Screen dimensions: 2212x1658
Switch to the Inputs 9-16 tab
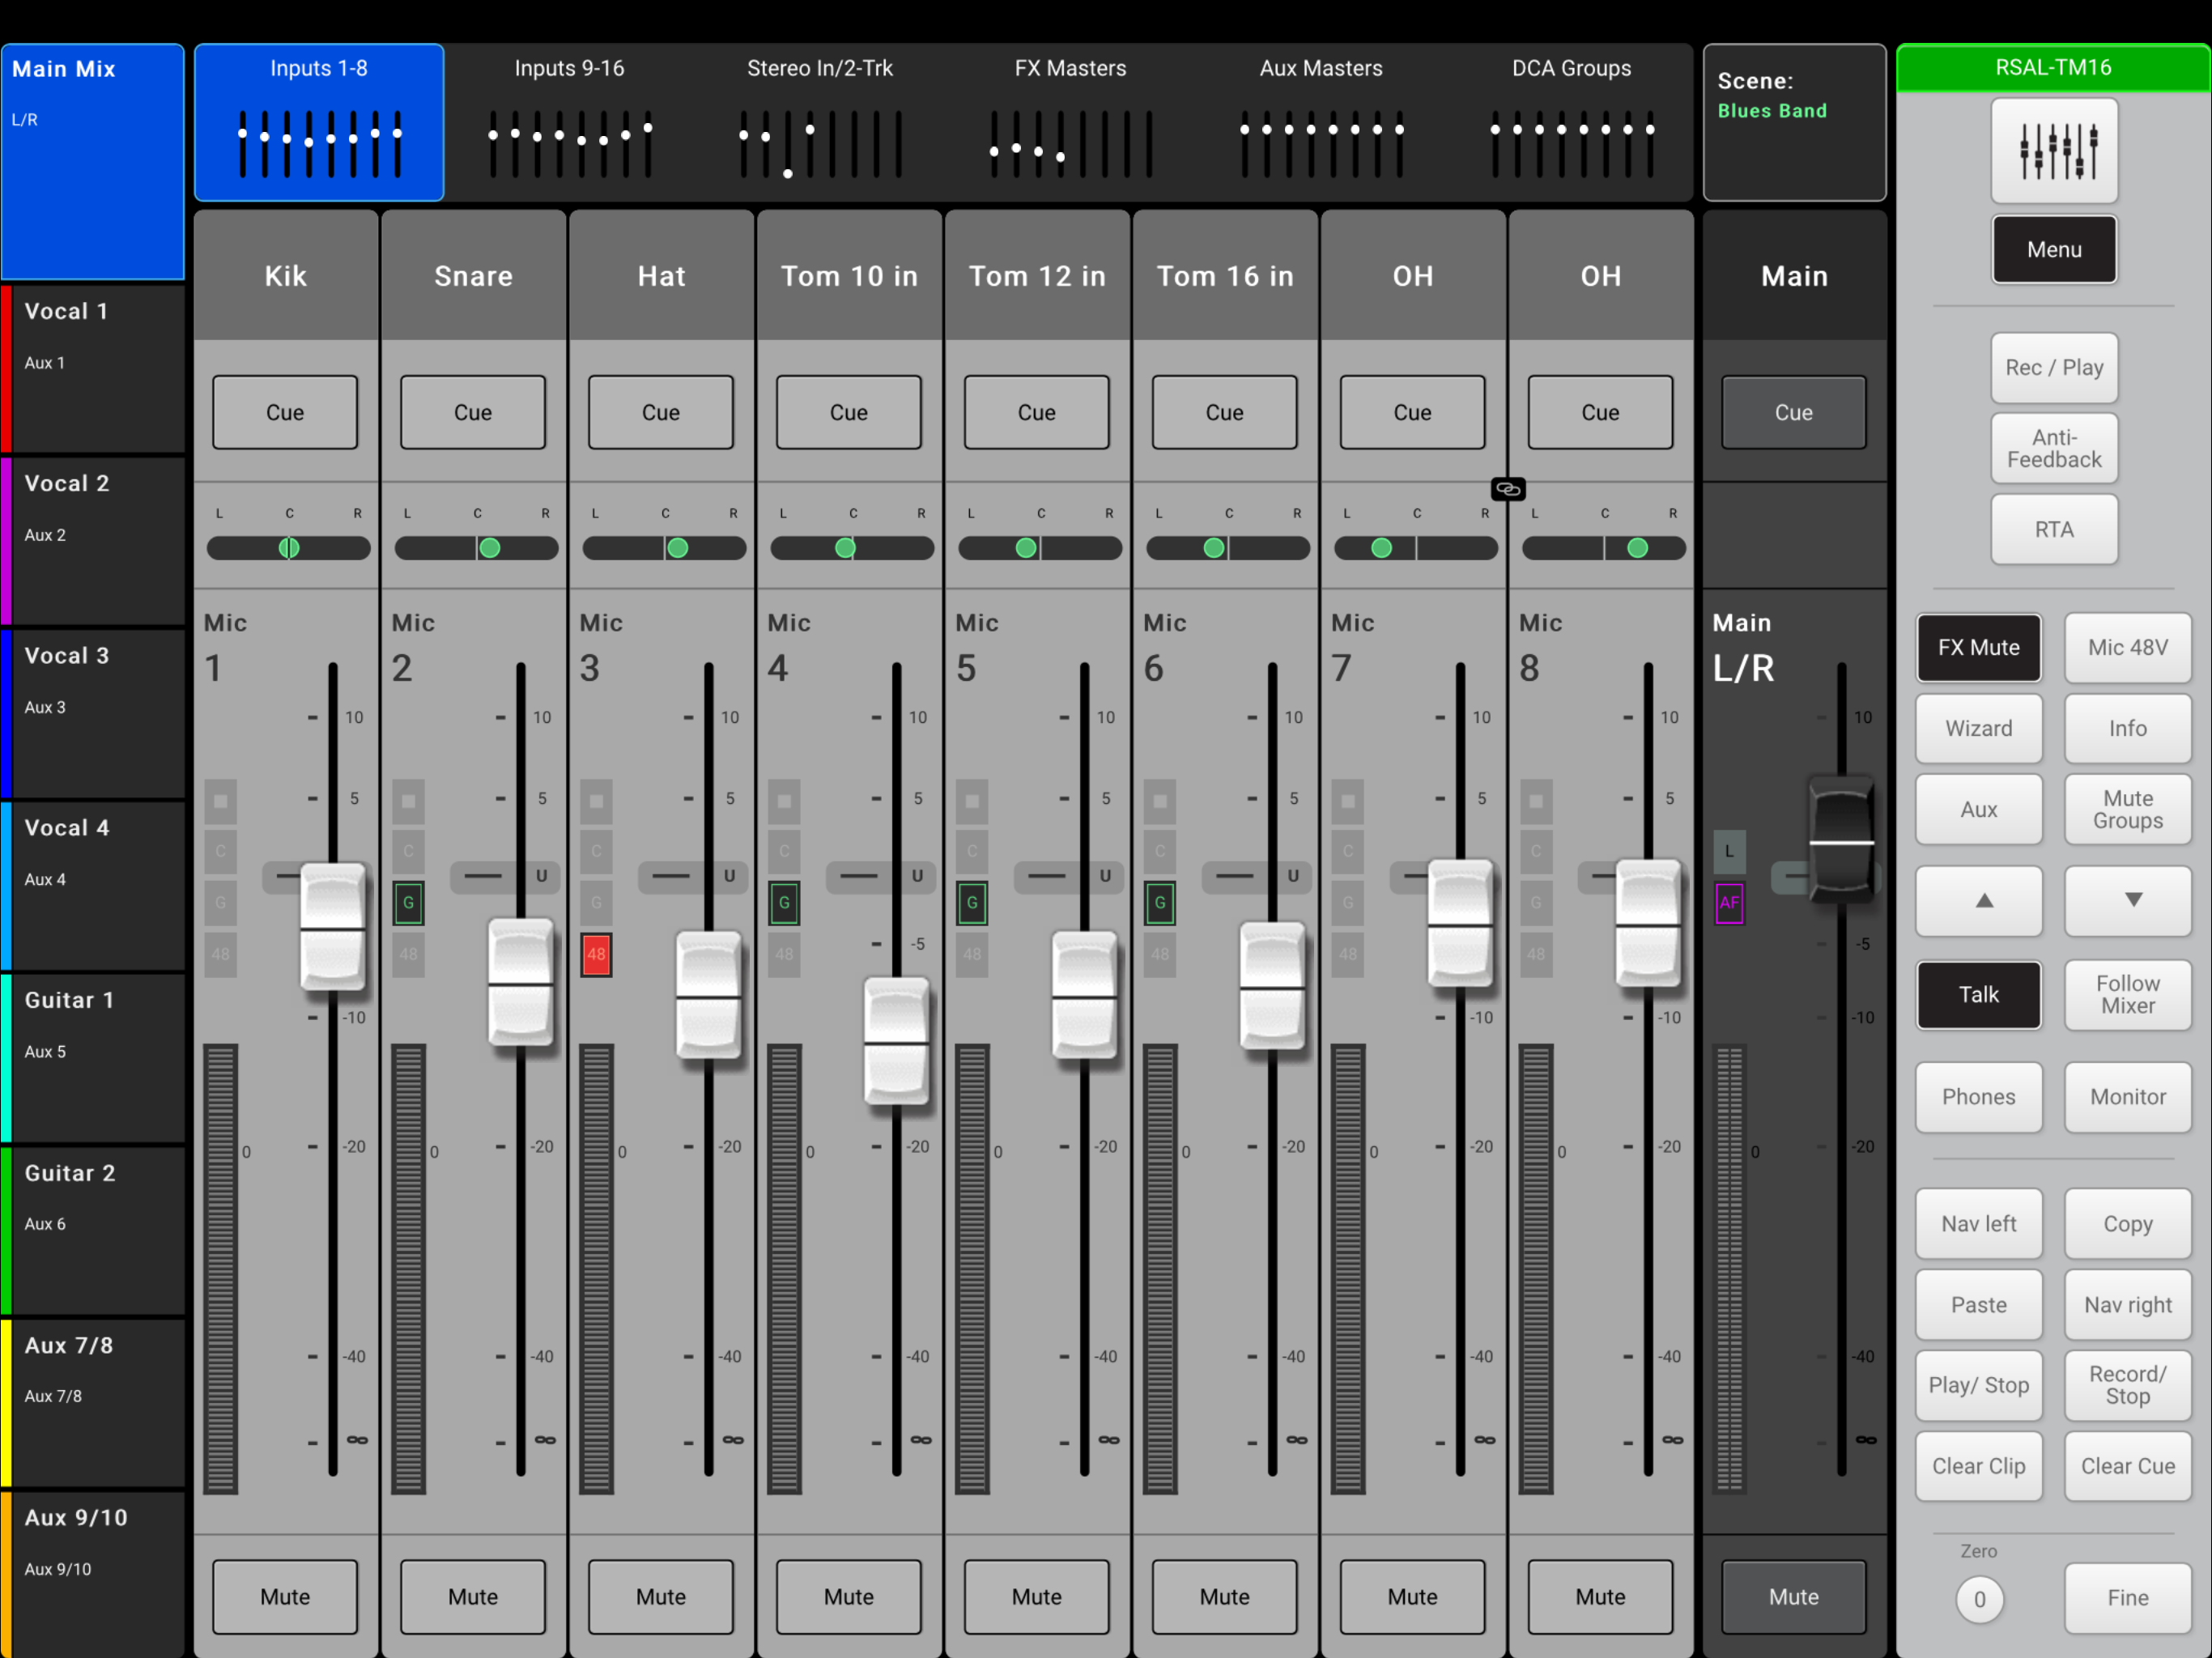(x=569, y=122)
